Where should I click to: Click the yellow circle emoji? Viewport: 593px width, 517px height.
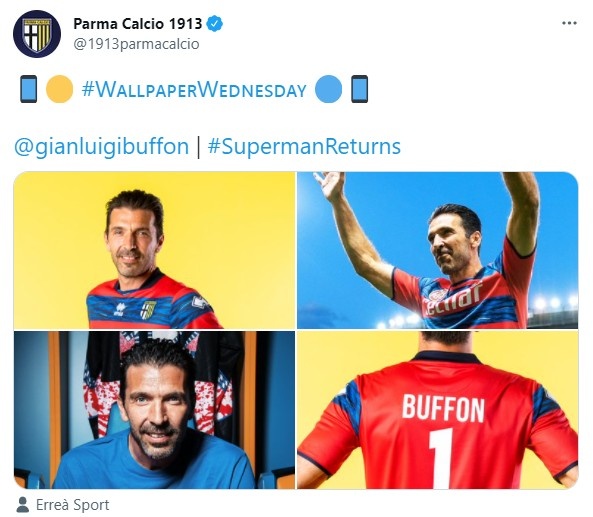[59, 89]
